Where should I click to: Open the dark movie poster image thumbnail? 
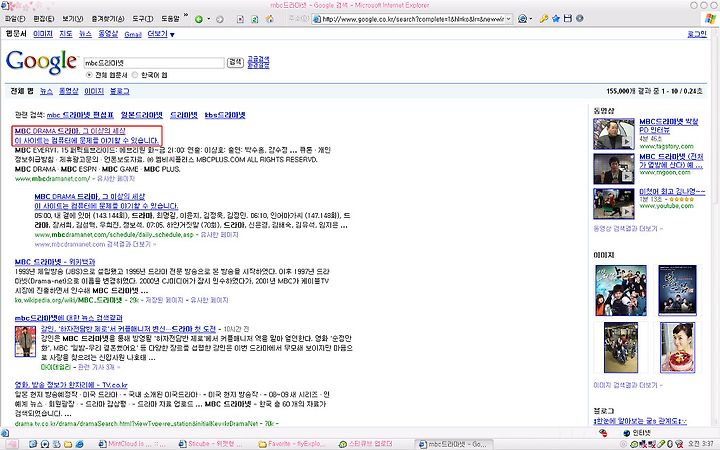click(x=678, y=290)
